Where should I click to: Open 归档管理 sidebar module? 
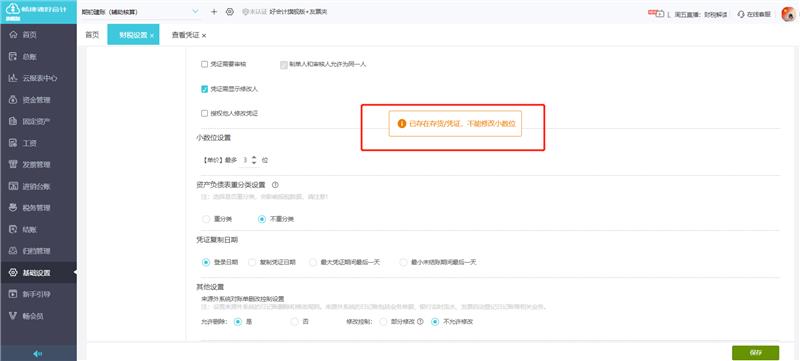tap(38, 251)
